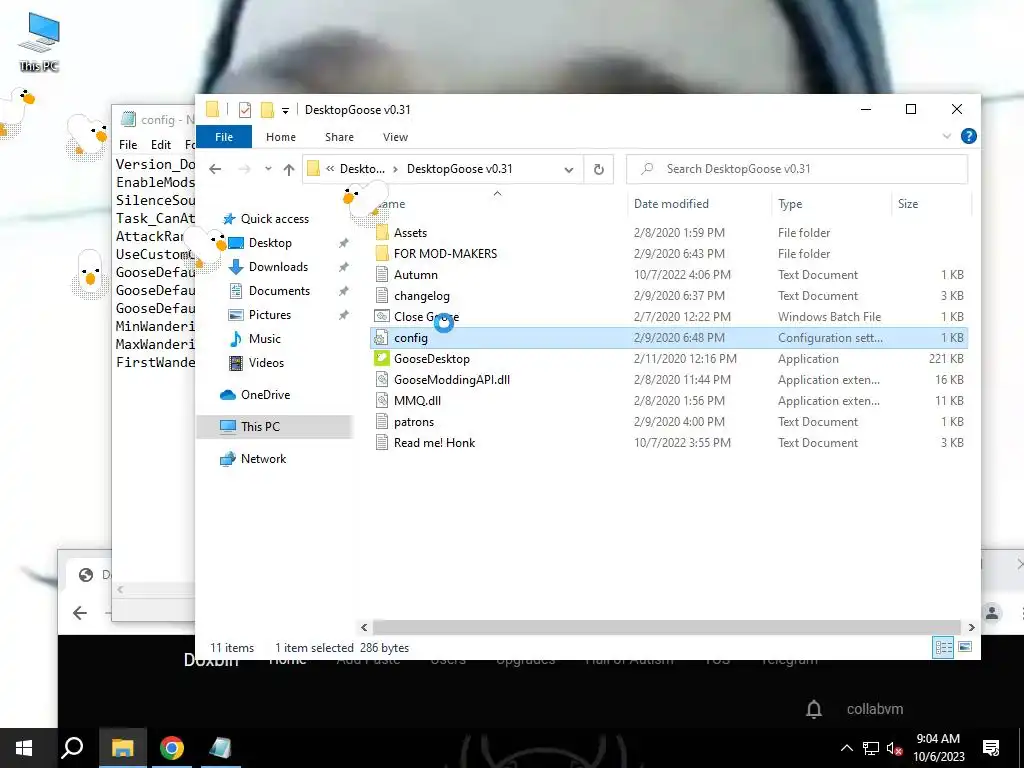The height and width of the screenshot is (768, 1024).
Task: Click DesktopGoose v0.31 breadcrumb segment
Action: 460,169
